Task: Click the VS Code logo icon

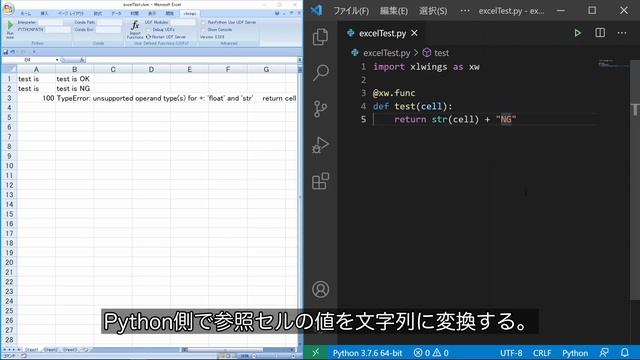Action: (316, 10)
